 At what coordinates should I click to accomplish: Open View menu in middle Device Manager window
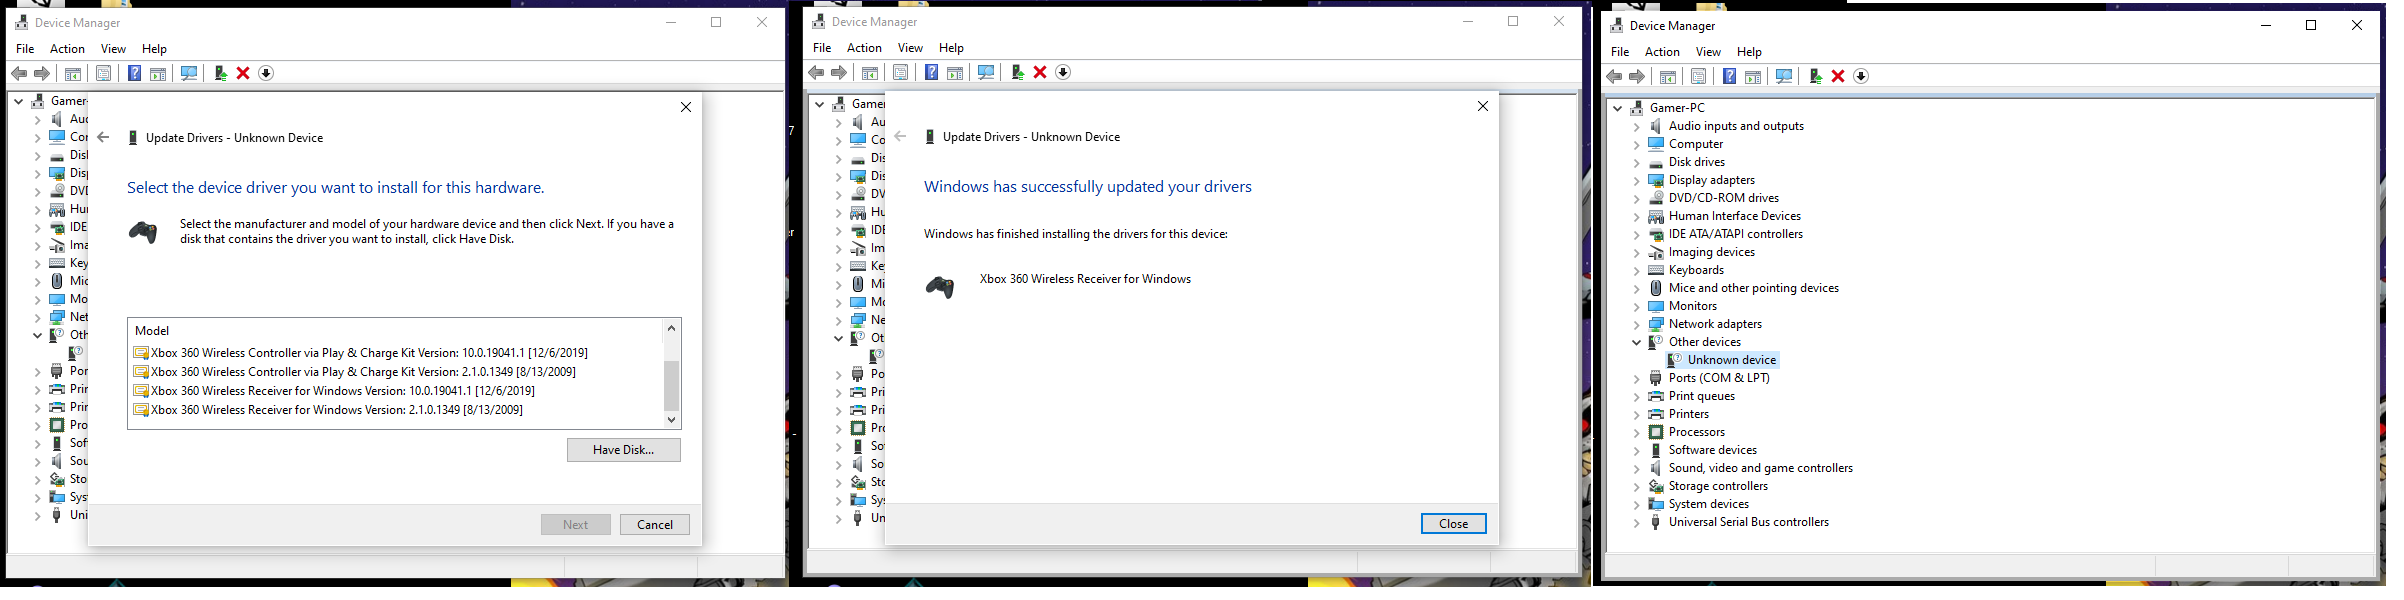click(910, 48)
